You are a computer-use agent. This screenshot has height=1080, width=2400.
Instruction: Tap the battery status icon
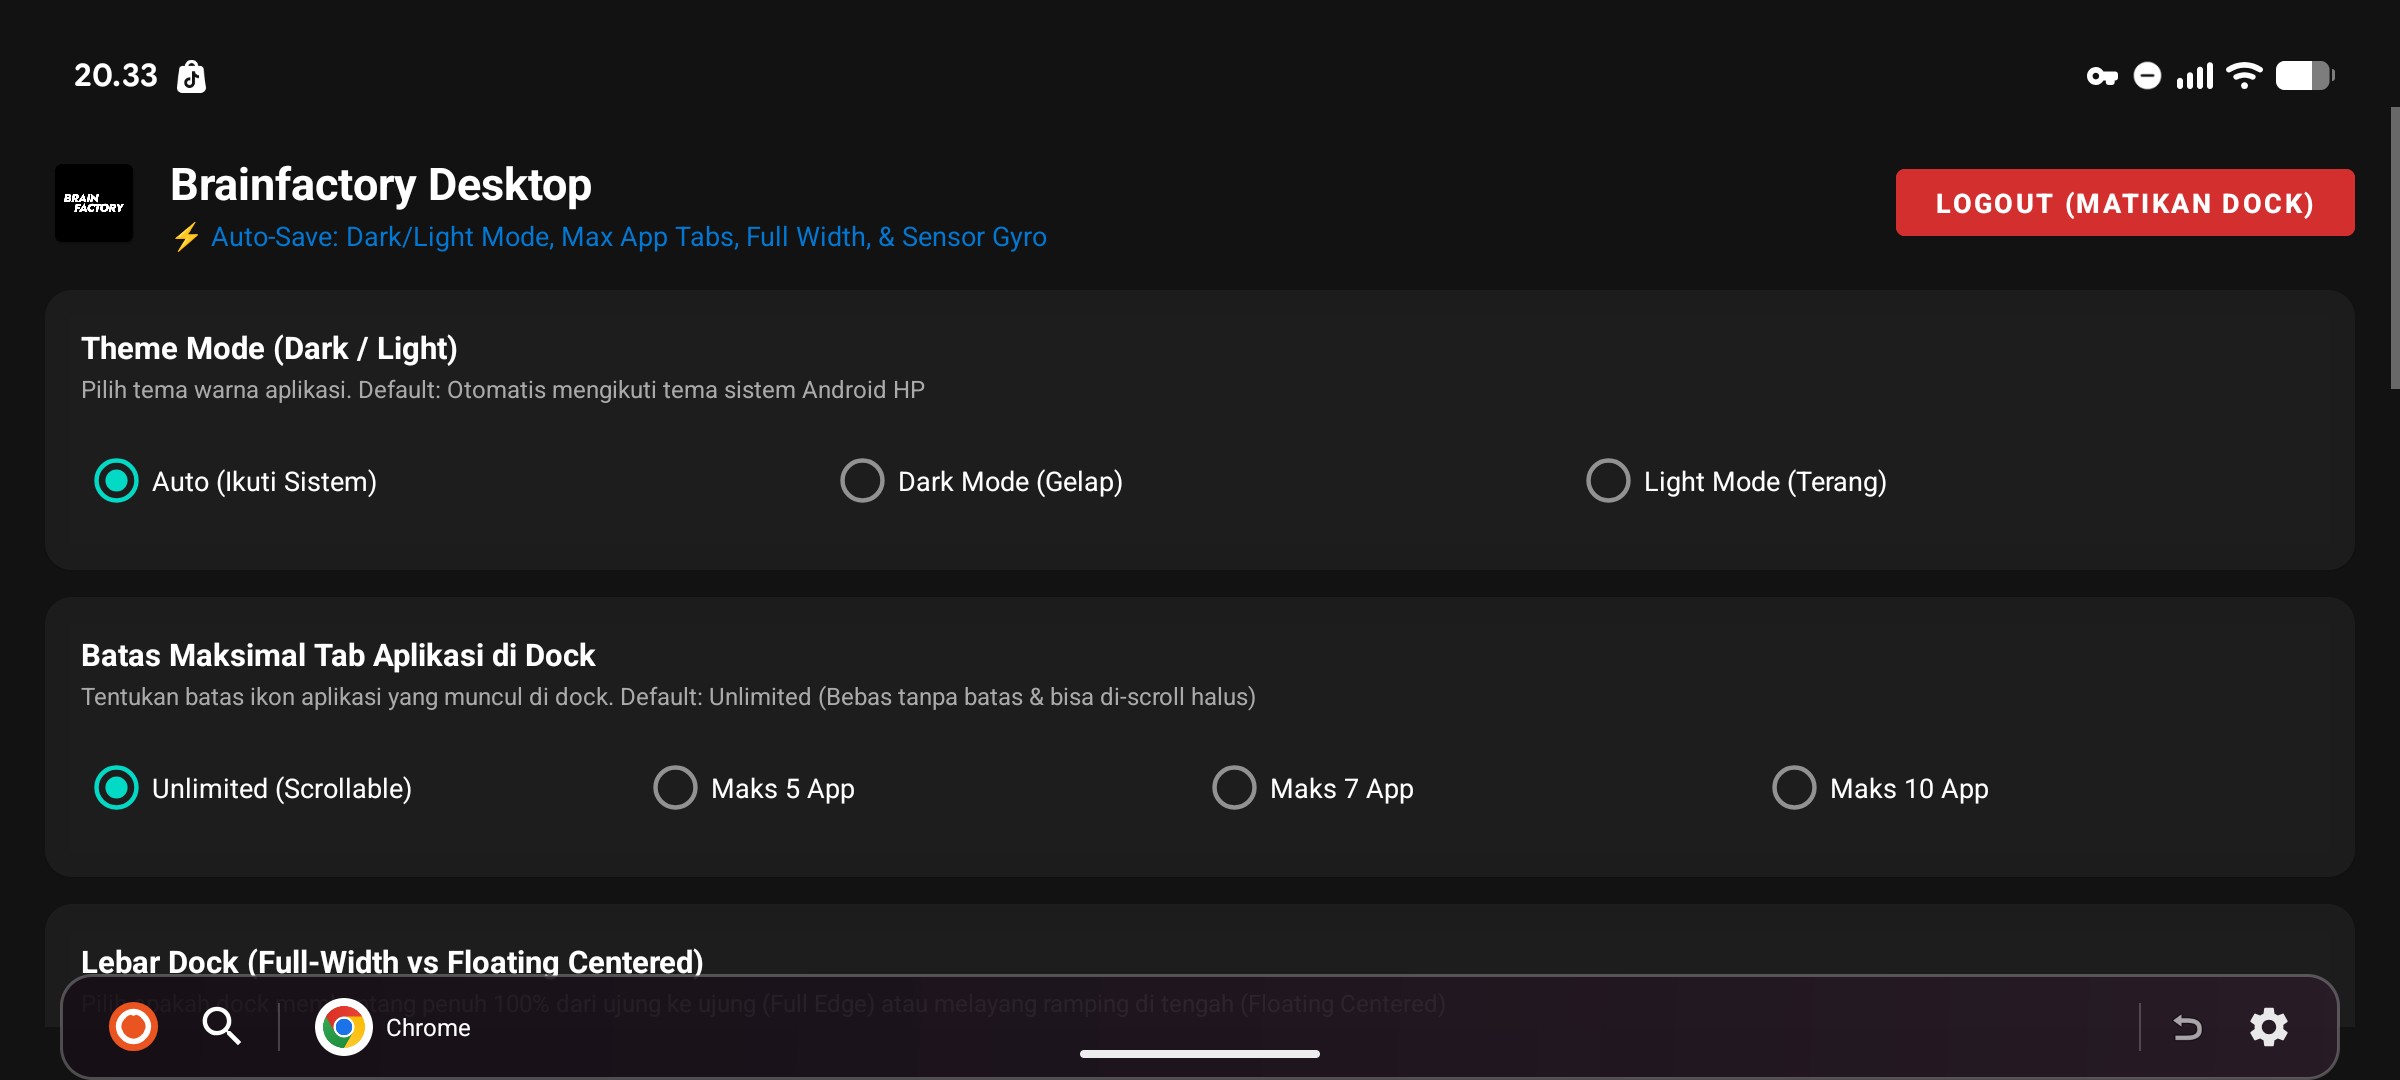pos(2305,76)
